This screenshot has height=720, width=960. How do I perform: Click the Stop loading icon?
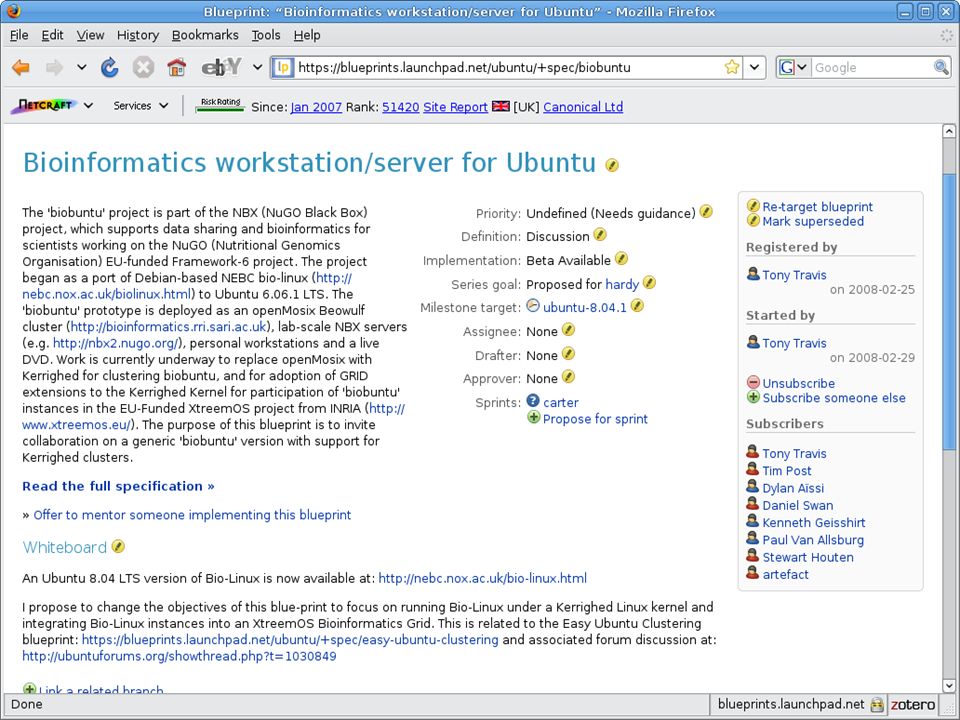pos(143,67)
